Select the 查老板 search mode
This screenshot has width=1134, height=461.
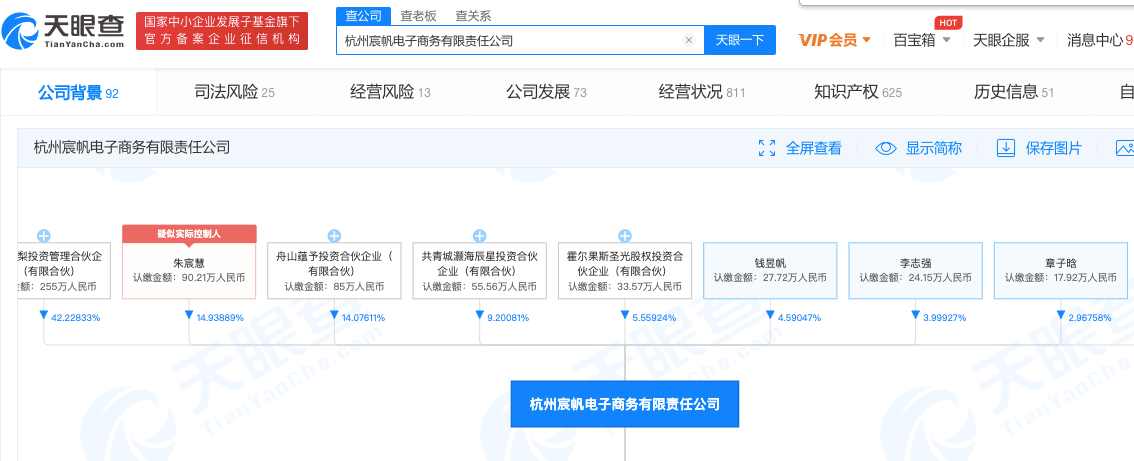pos(417,16)
